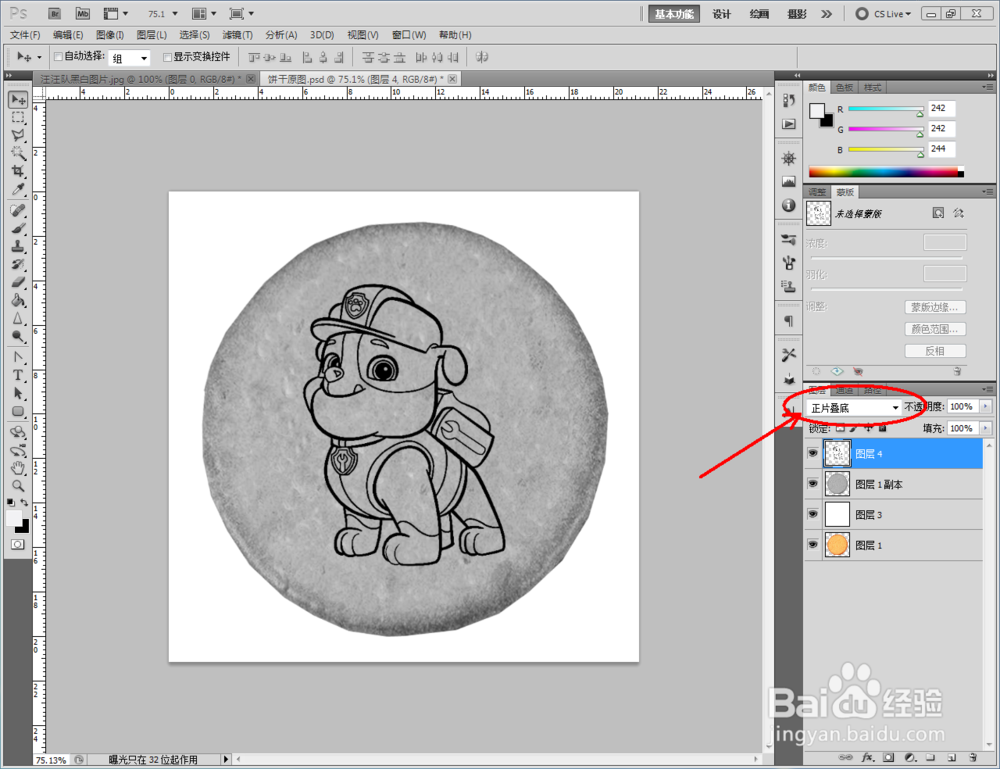Select the 图层 1 副本 layer thumbnail
This screenshot has width=1000, height=769.
(x=837, y=484)
